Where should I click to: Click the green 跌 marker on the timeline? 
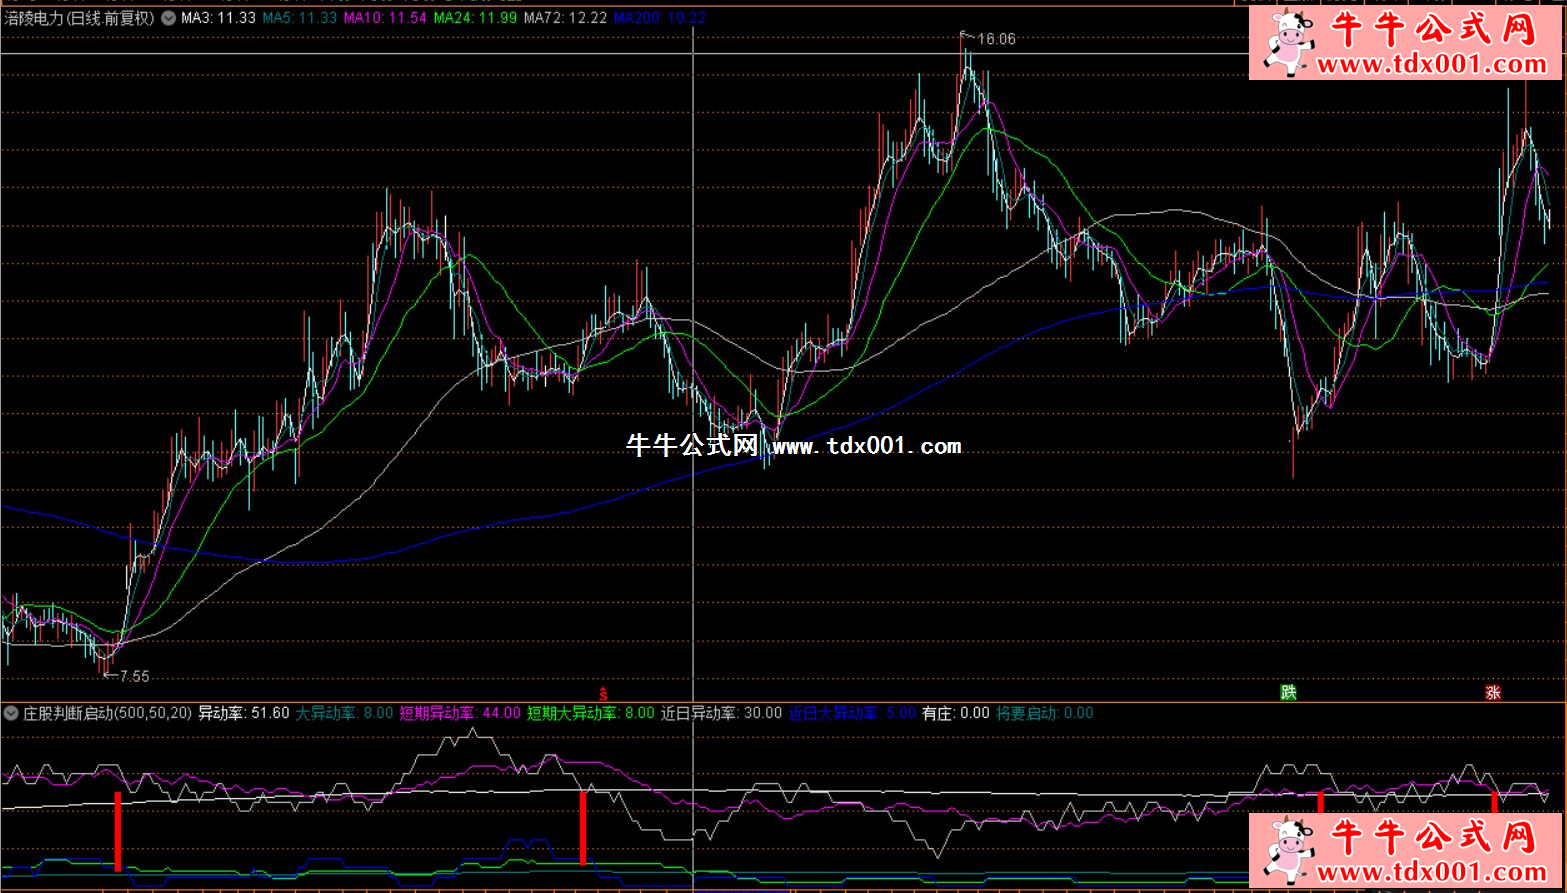[1288, 692]
